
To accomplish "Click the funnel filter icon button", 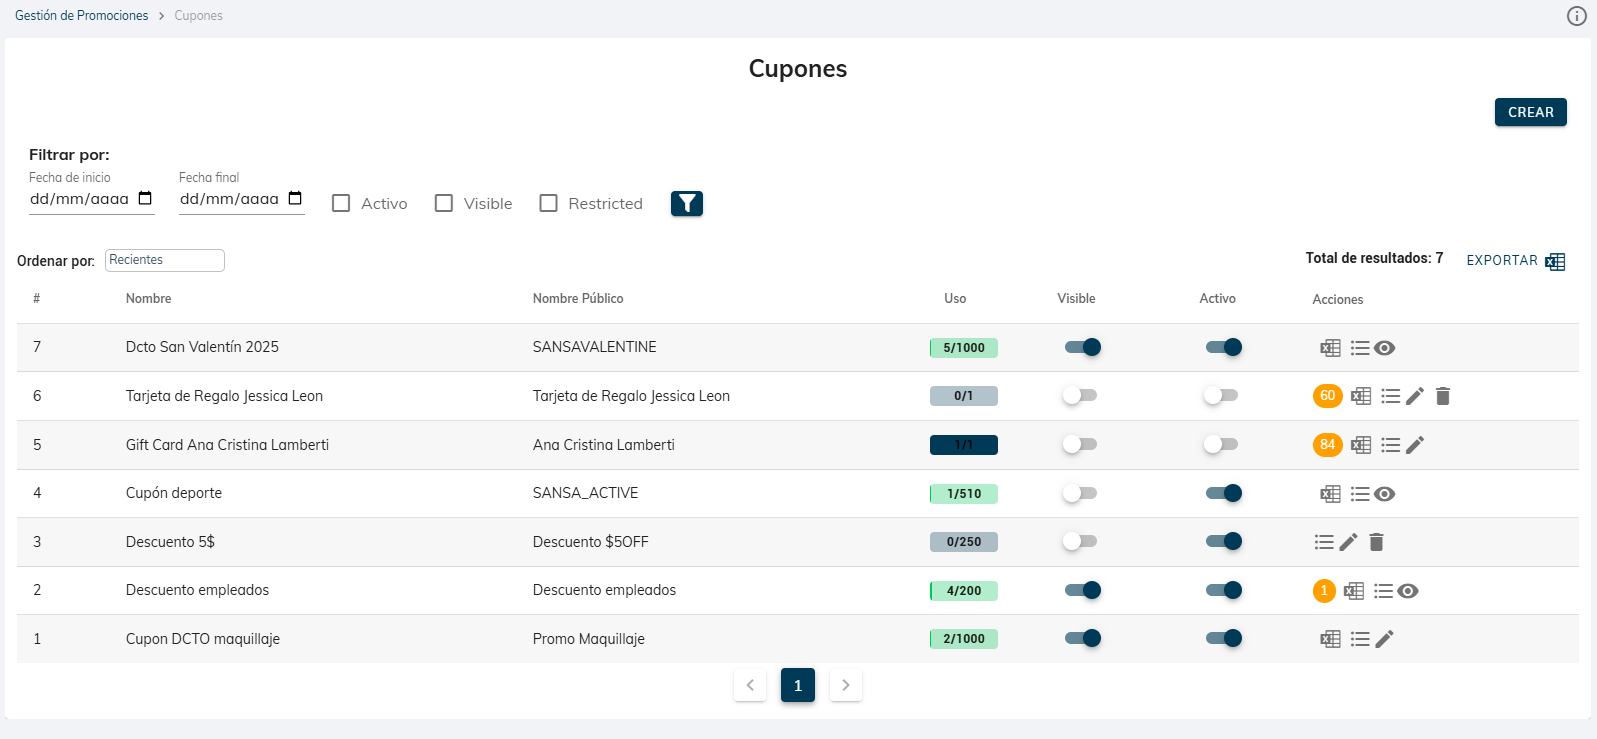I will (x=686, y=204).
